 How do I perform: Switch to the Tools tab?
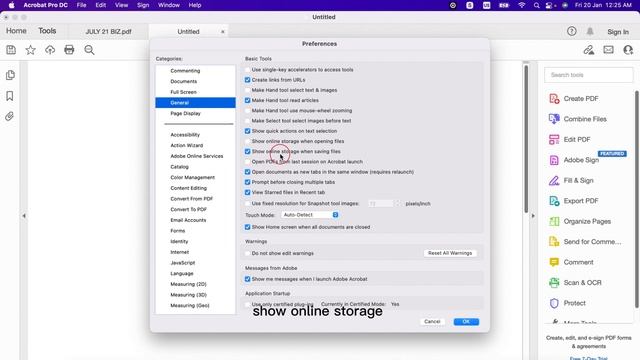coord(47,31)
